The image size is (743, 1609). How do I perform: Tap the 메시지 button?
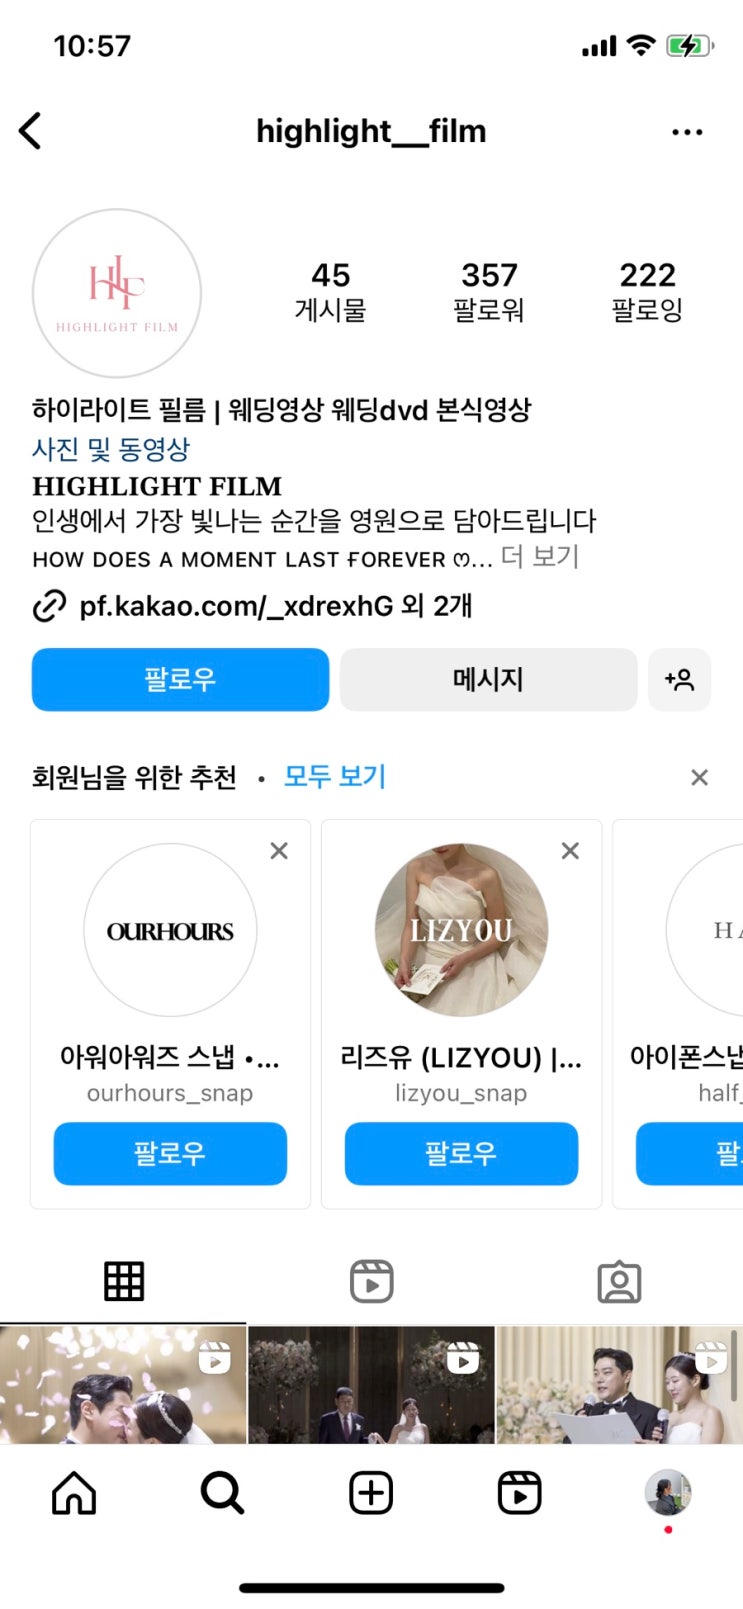(x=488, y=680)
